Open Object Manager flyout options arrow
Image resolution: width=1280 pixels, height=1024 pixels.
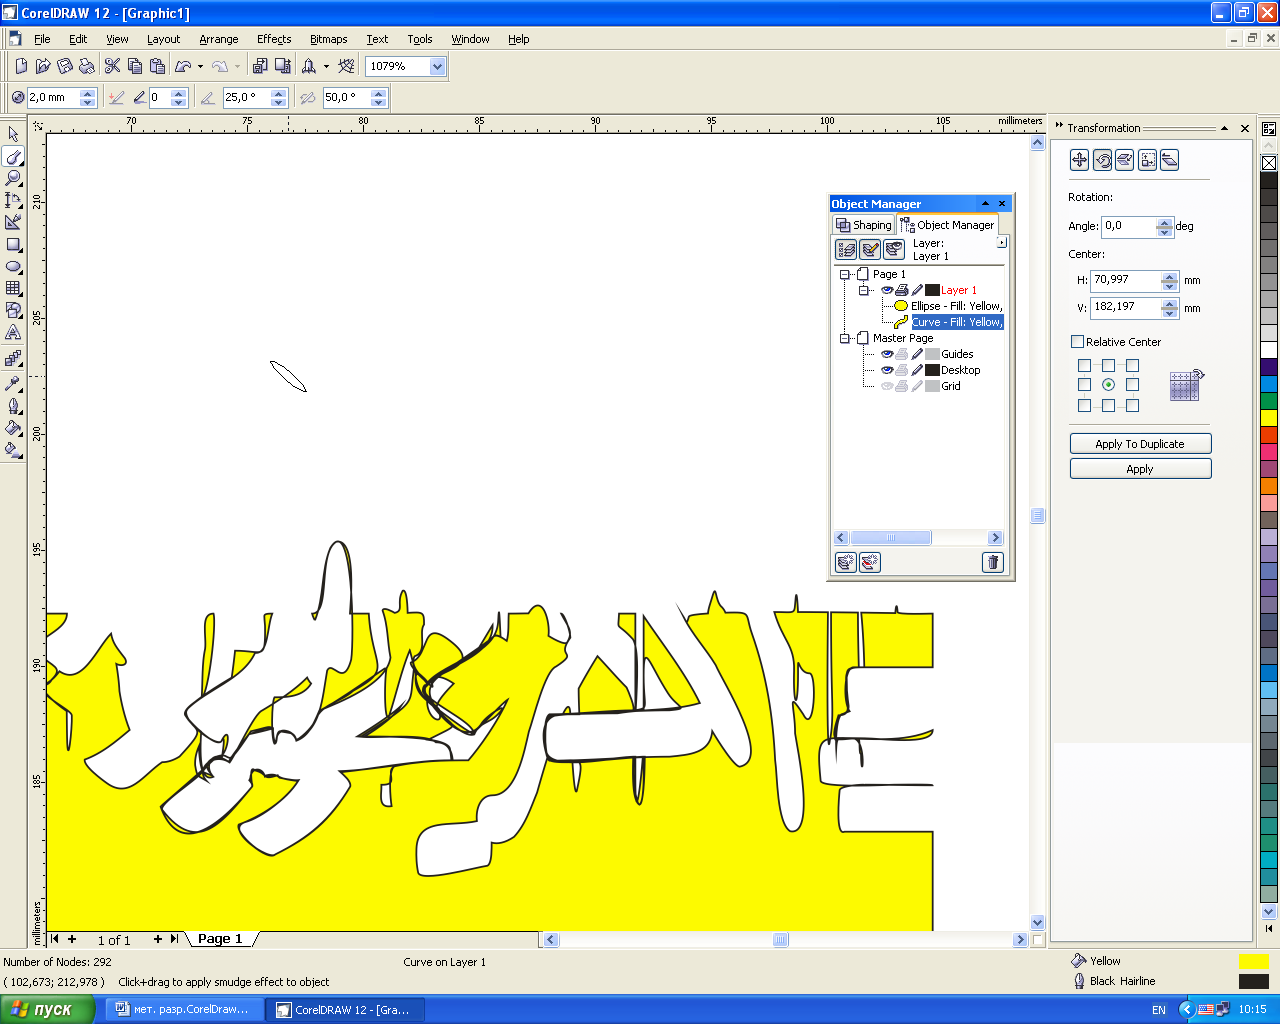click(1002, 242)
